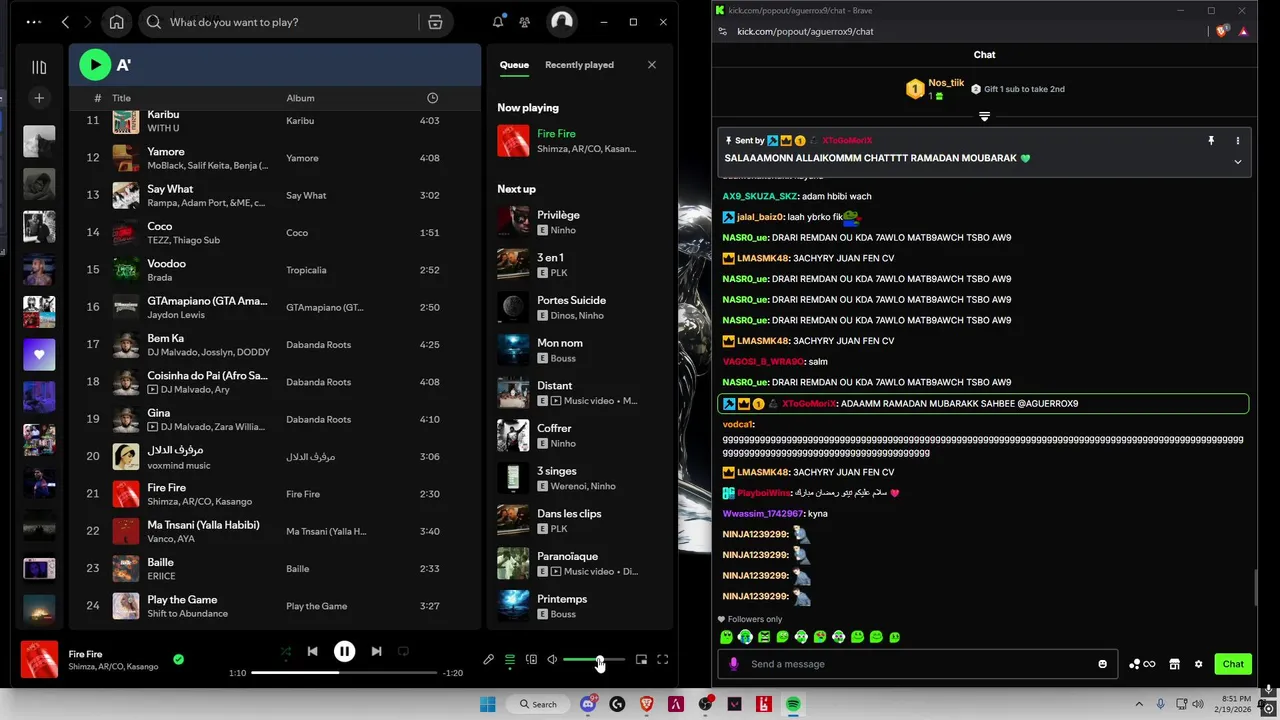
Task: Click the duration clock column header
Action: tap(432, 98)
